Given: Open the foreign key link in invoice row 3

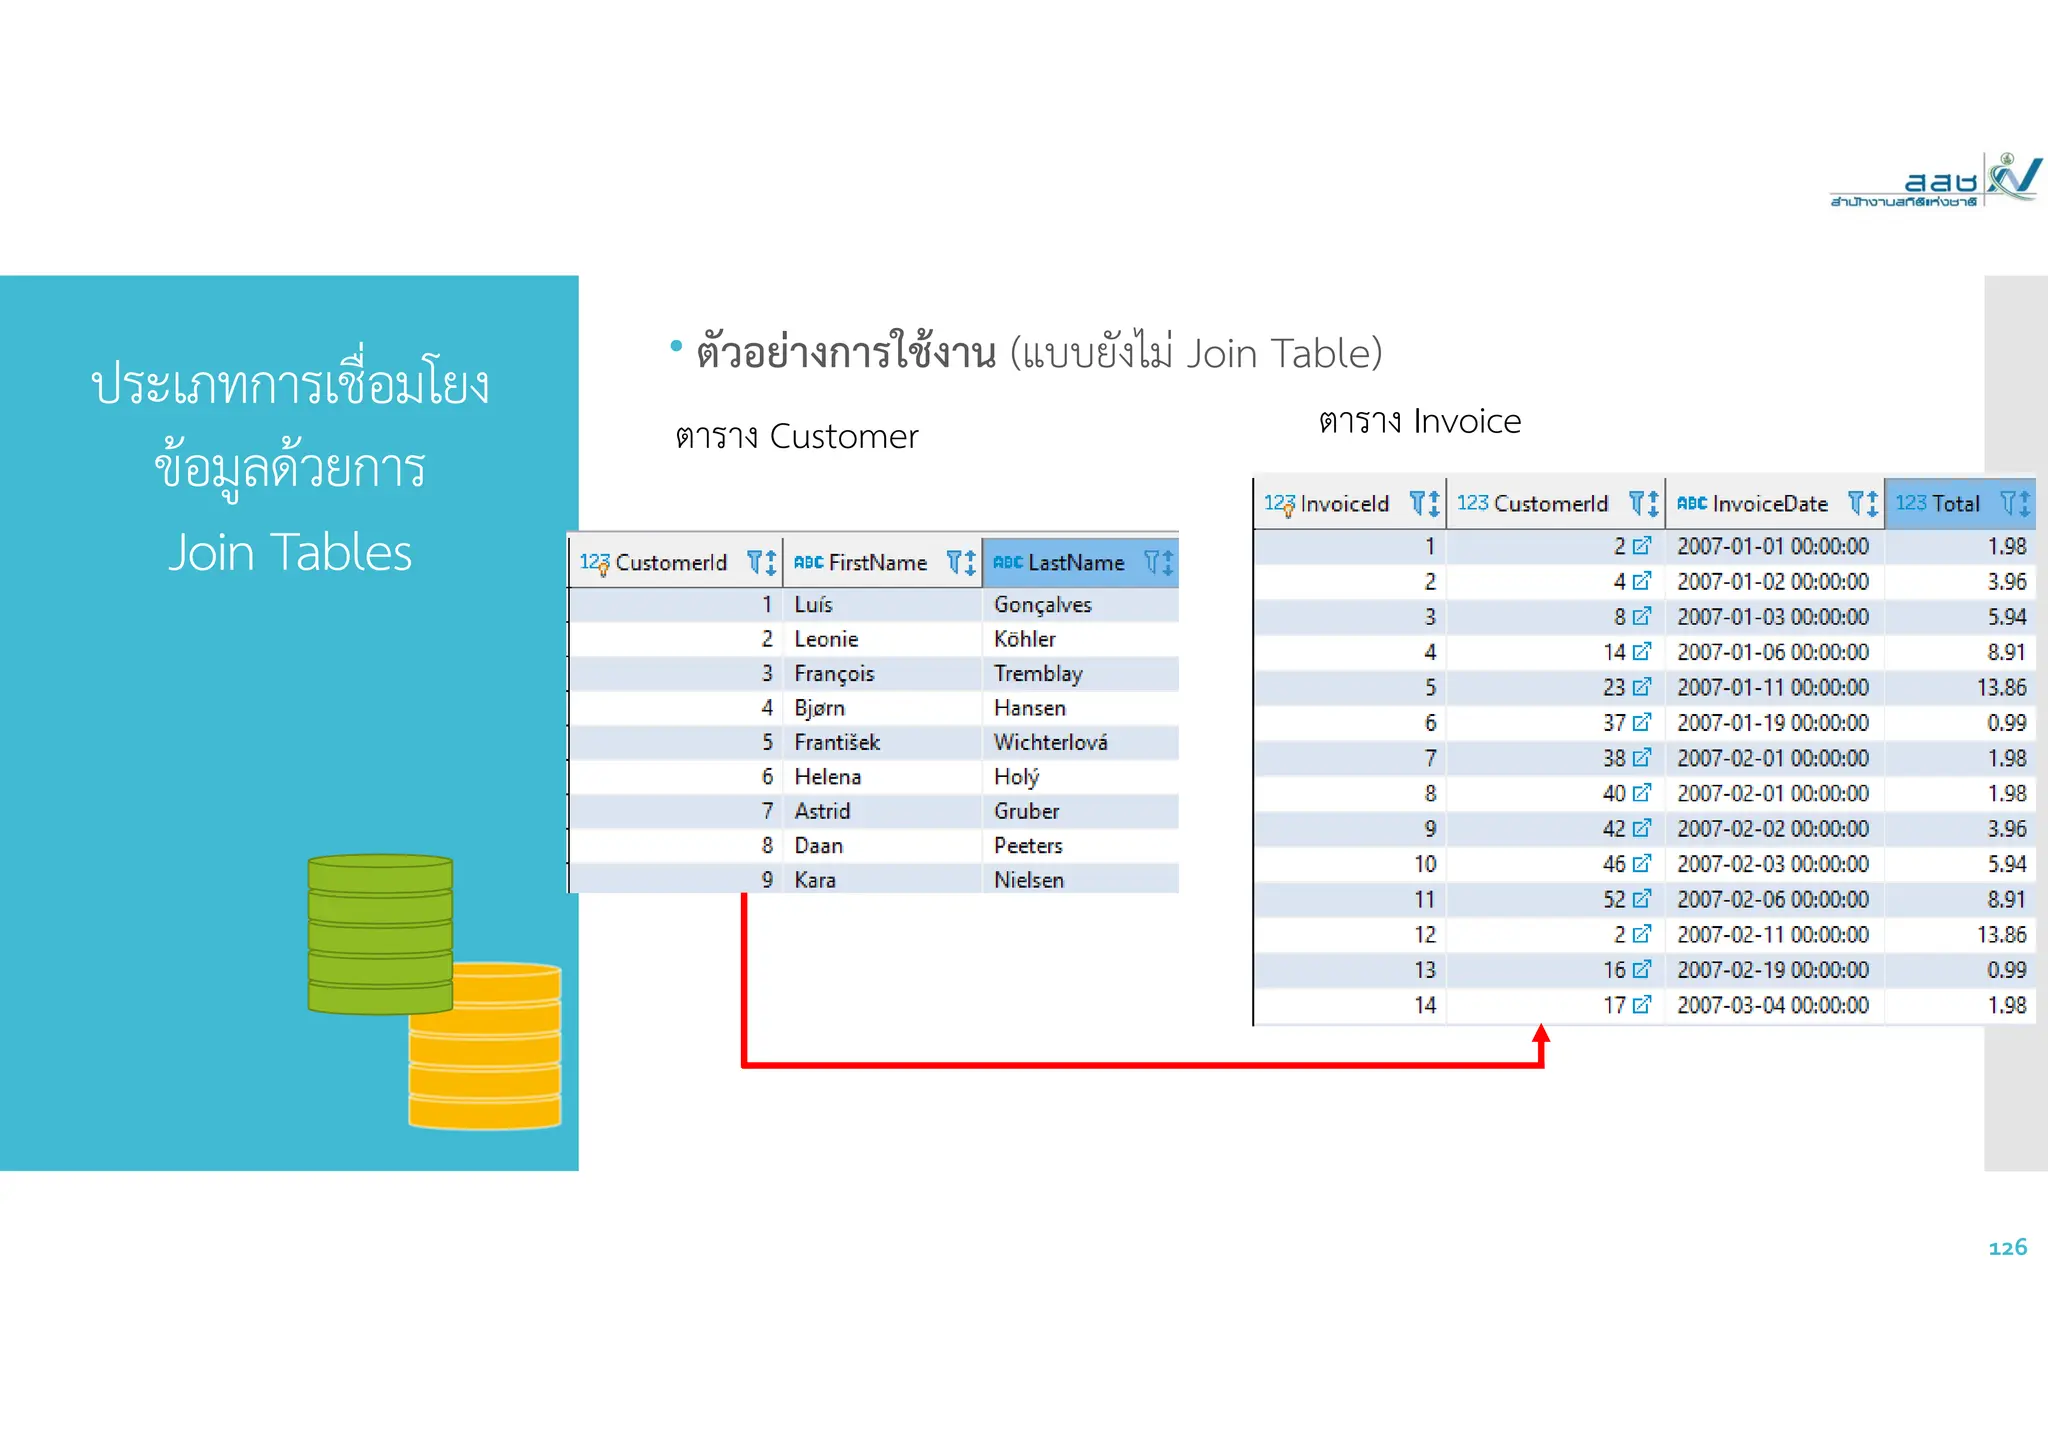Looking at the screenshot, I should (1641, 616).
